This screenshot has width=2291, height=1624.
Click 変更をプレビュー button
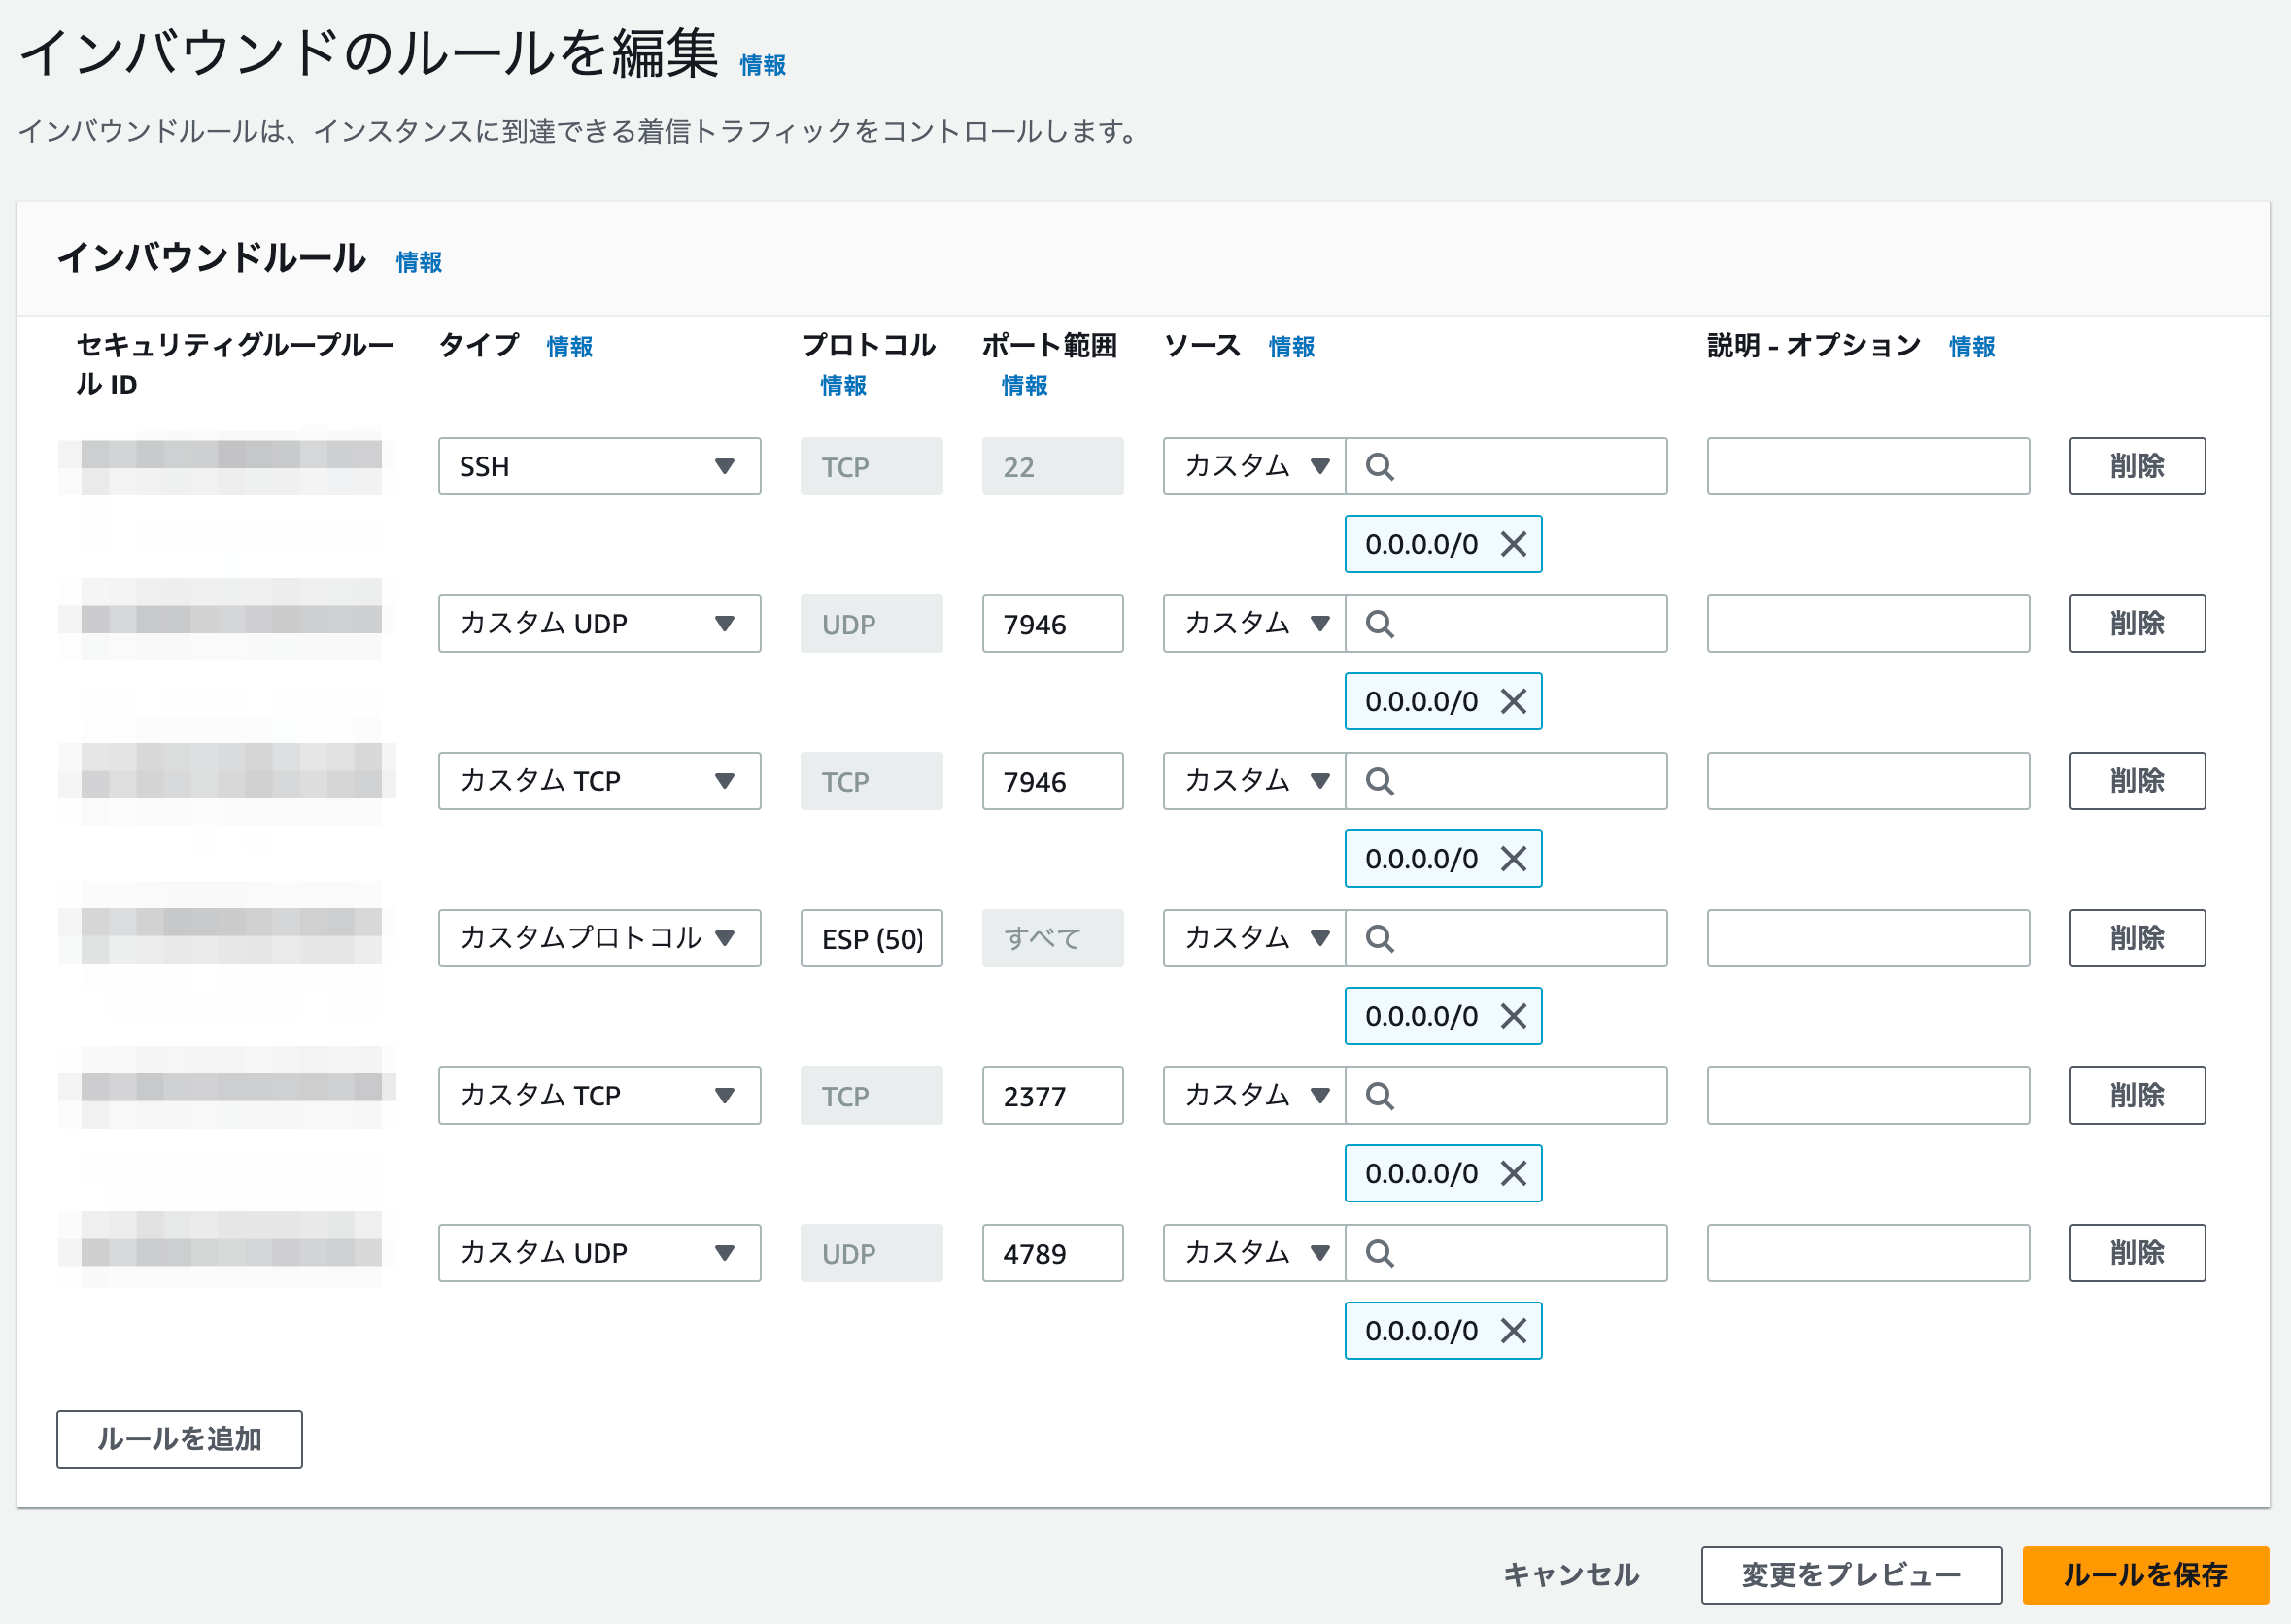pyautogui.click(x=1851, y=1575)
